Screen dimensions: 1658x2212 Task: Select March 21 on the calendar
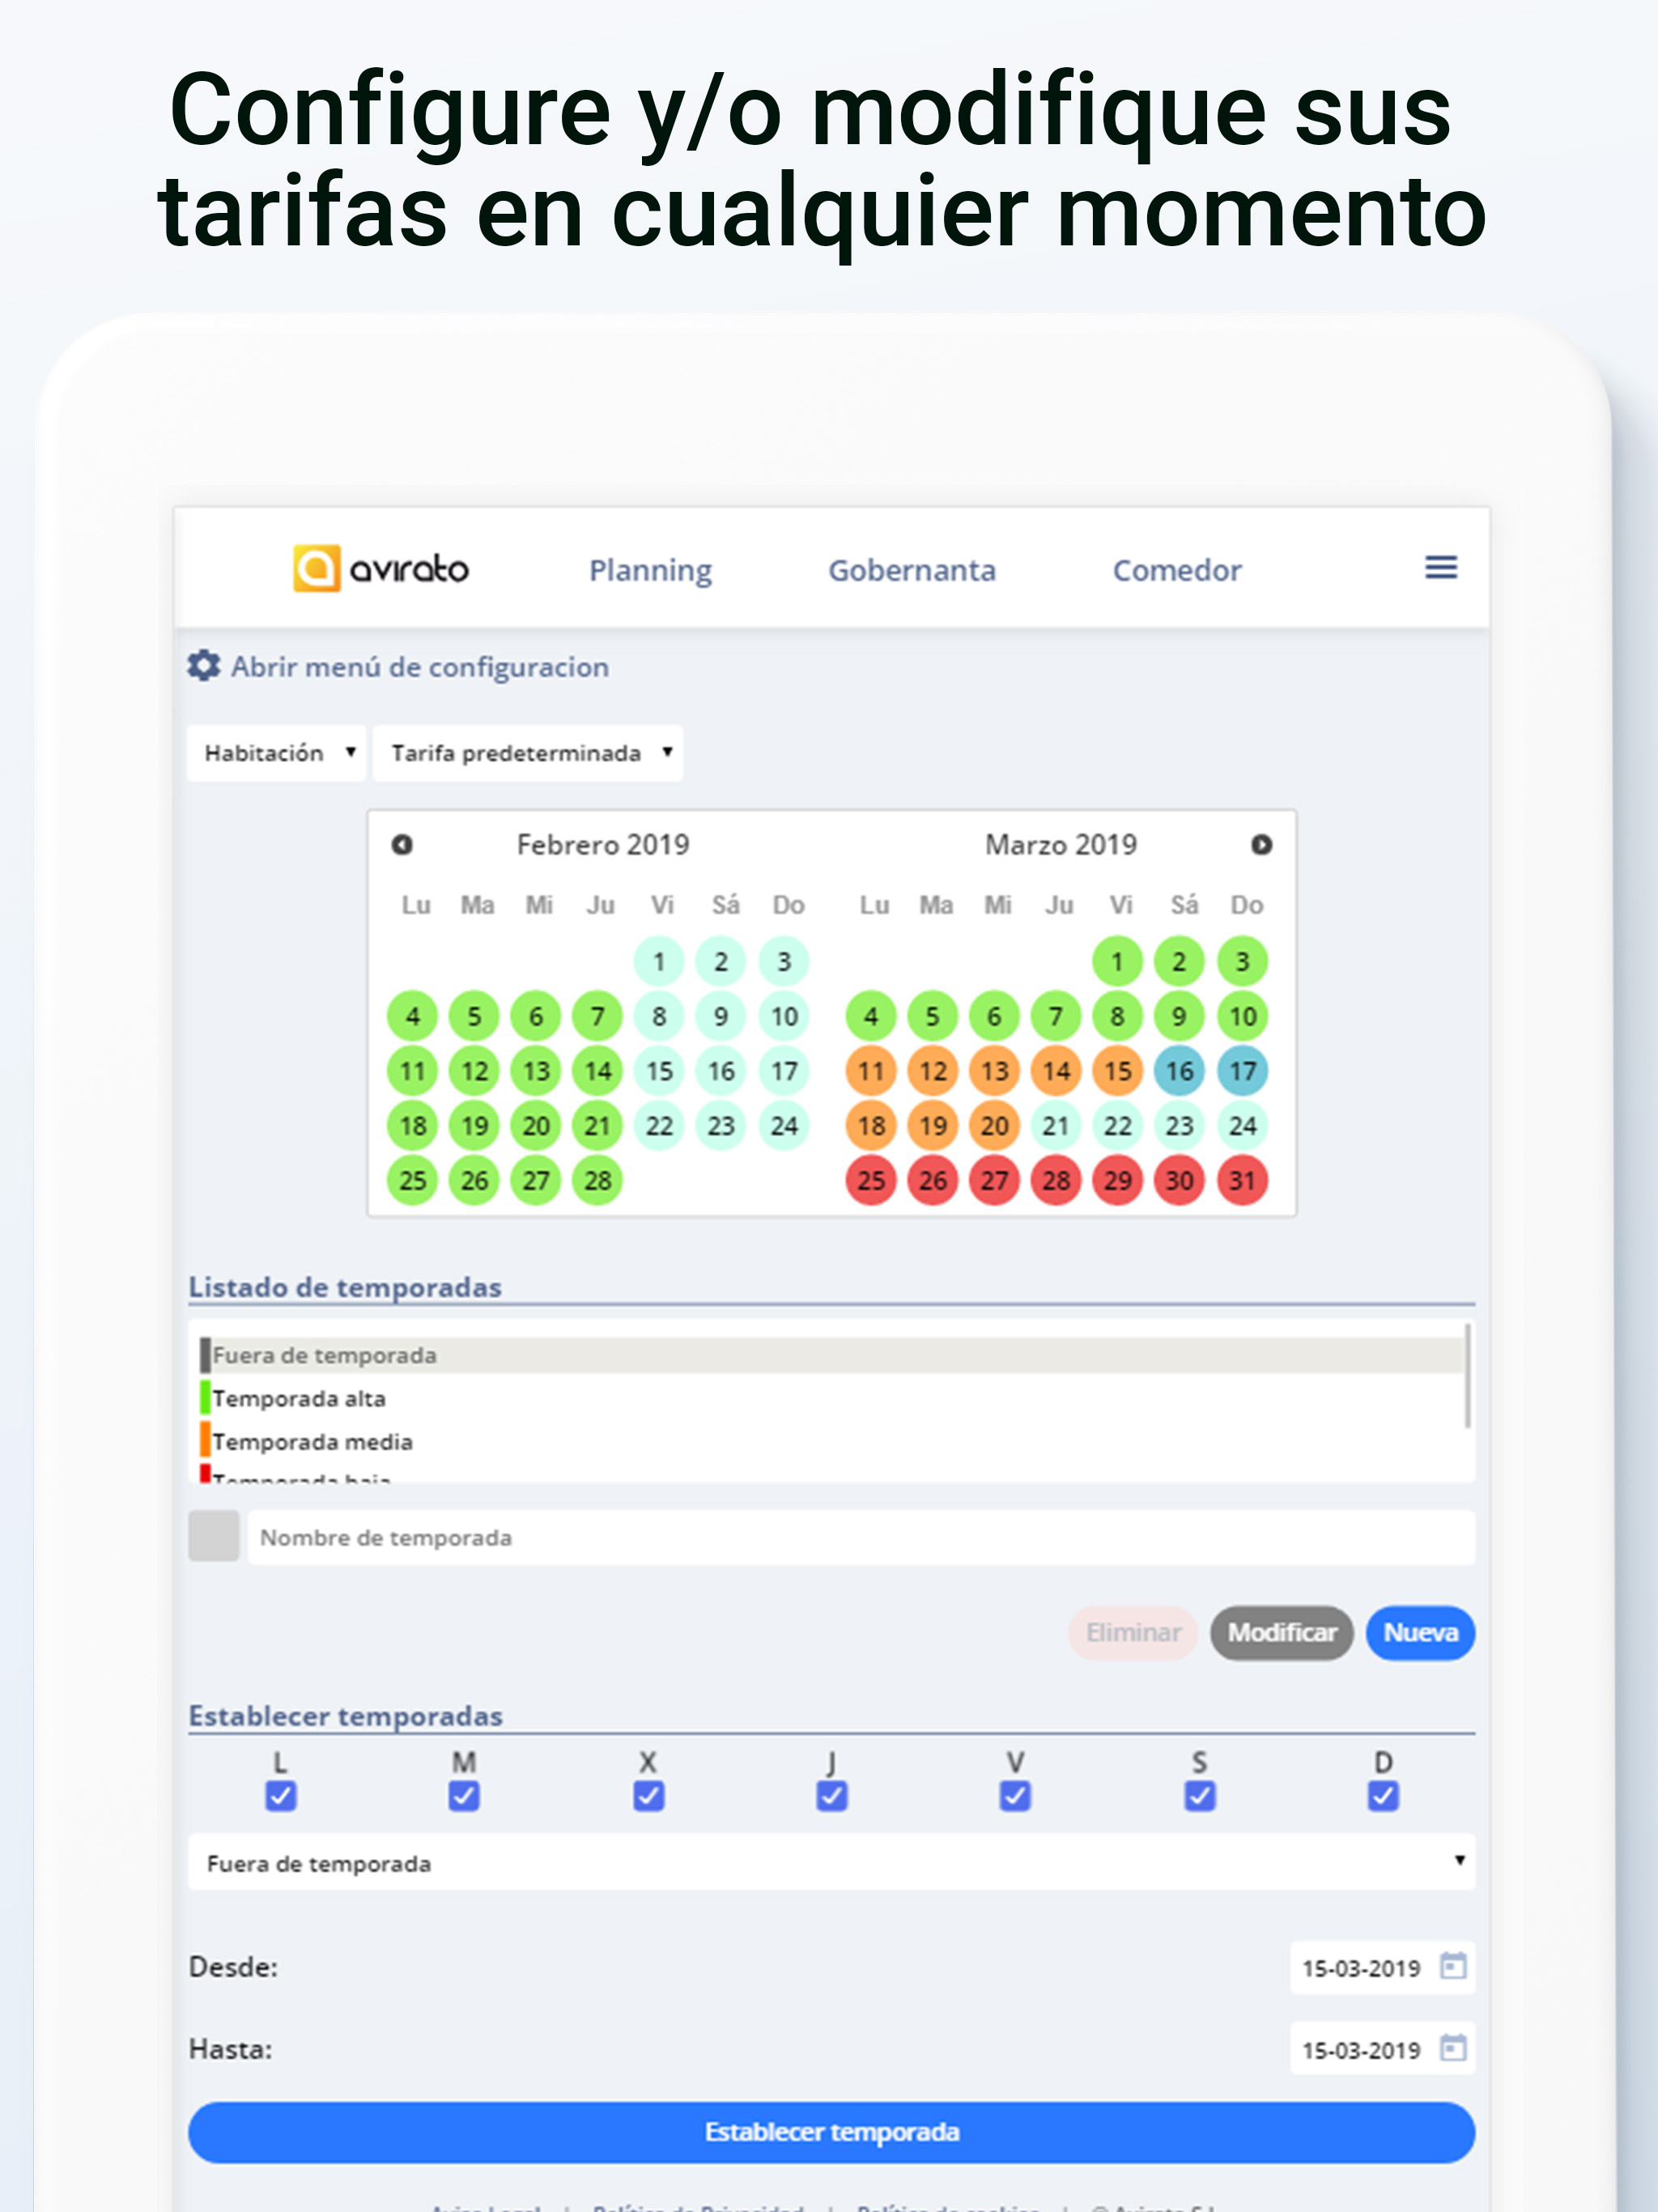pos(1056,1126)
